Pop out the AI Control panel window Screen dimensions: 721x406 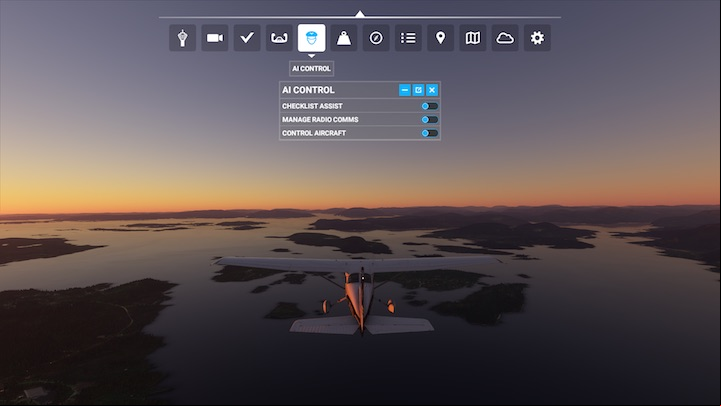point(418,90)
